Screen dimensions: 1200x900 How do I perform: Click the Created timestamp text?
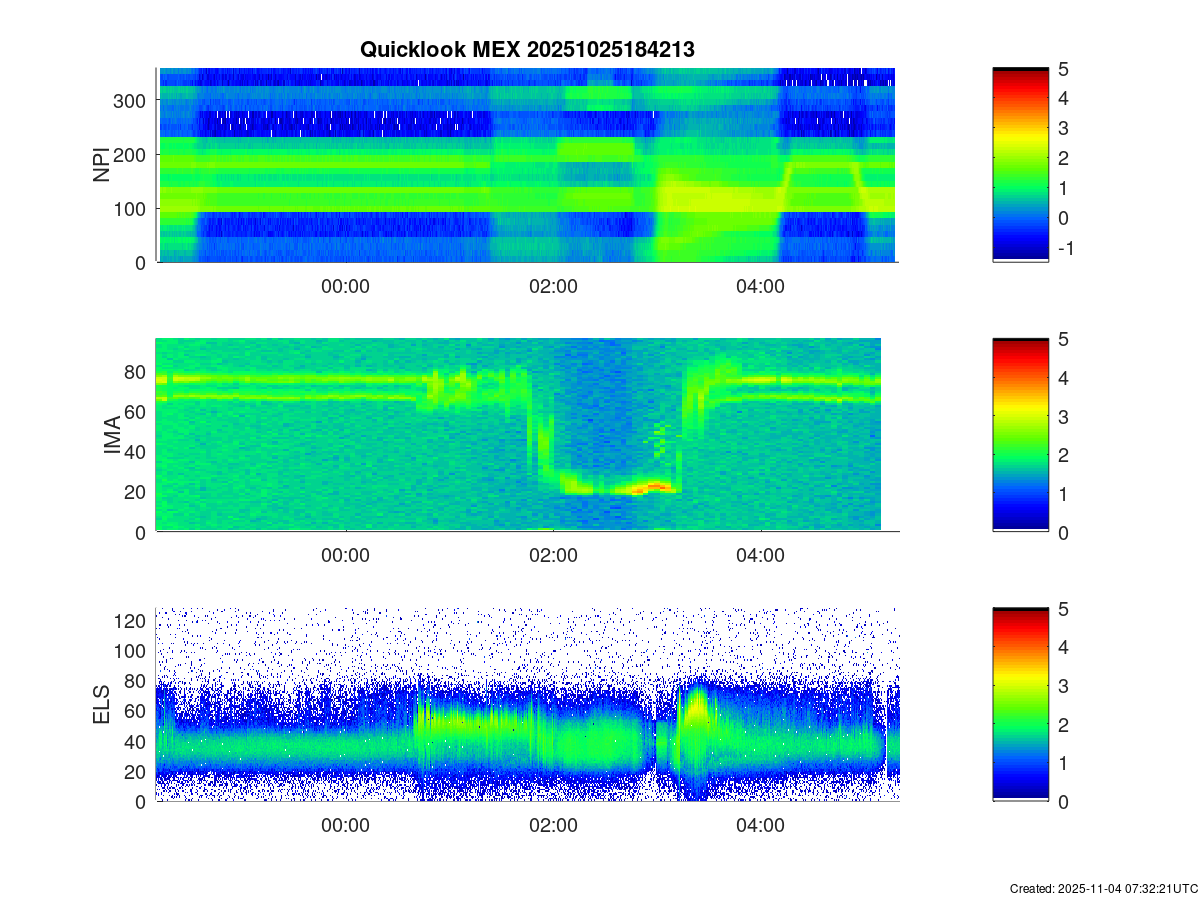1103,888
